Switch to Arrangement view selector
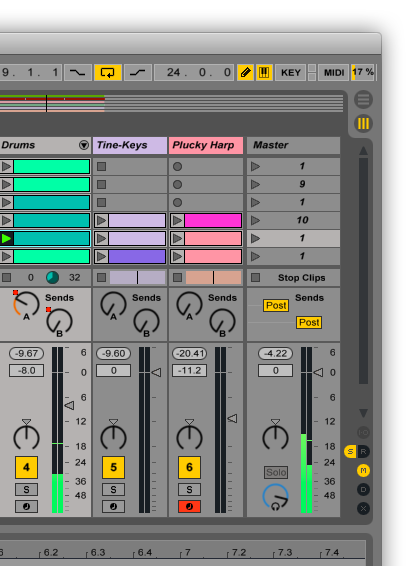The width and height of the screenshot is (414, 566). 363,99
